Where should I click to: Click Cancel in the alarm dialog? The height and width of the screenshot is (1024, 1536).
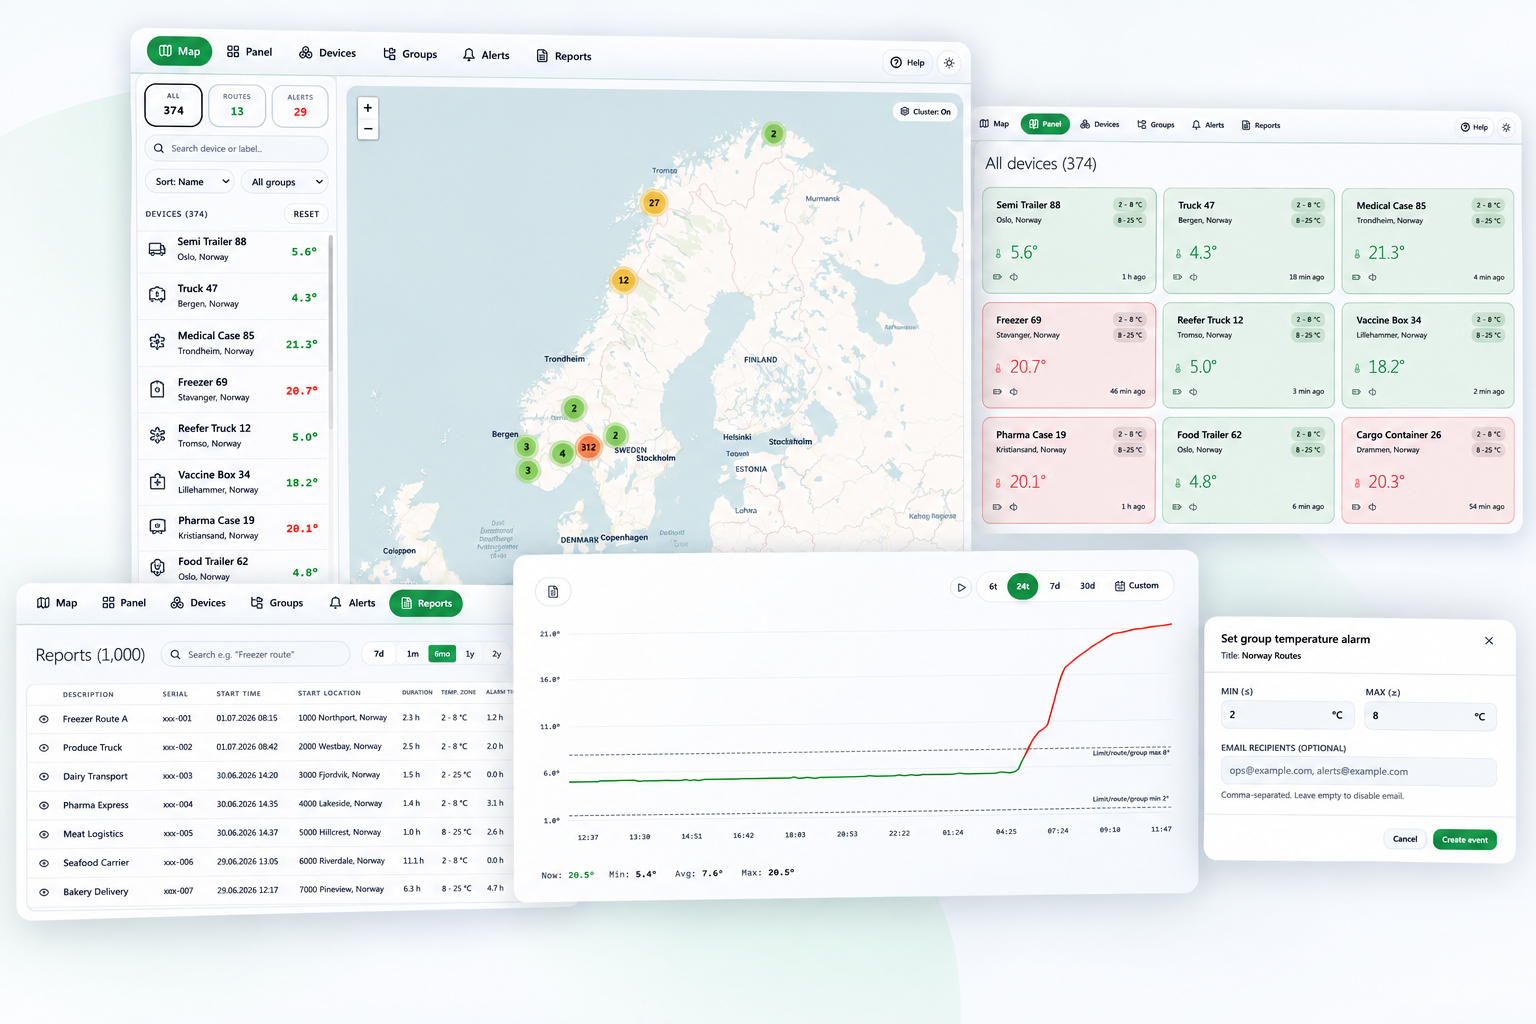pyautogui.click(x=1405, y=840)
